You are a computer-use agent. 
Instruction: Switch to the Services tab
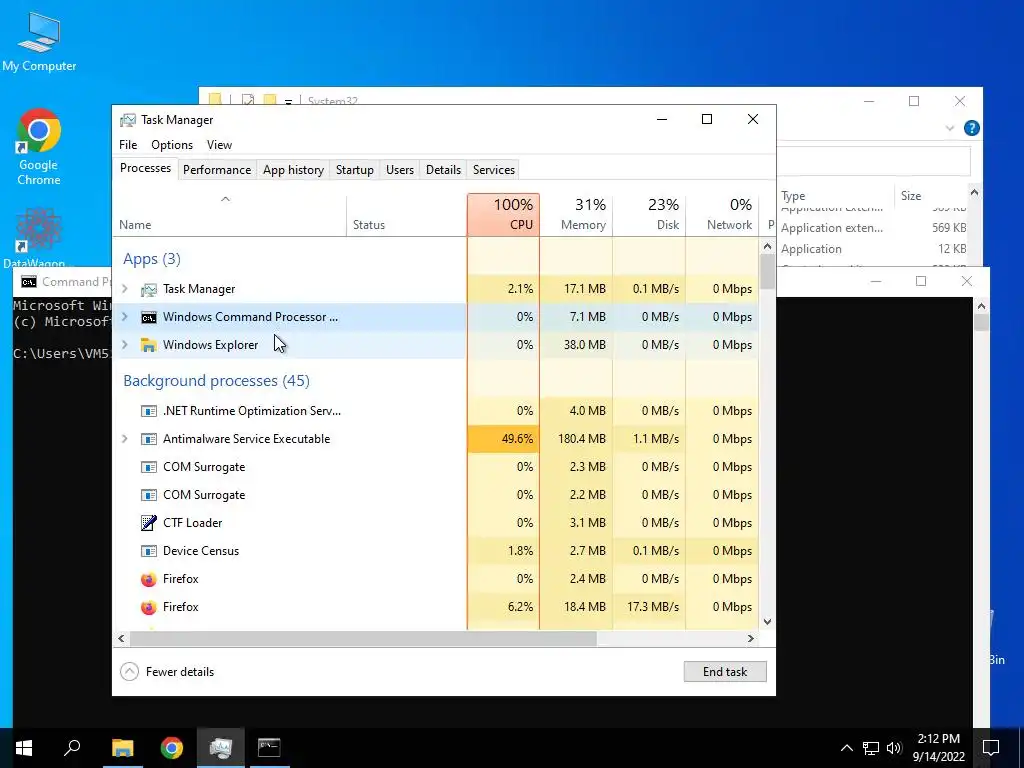coord(494,170)
